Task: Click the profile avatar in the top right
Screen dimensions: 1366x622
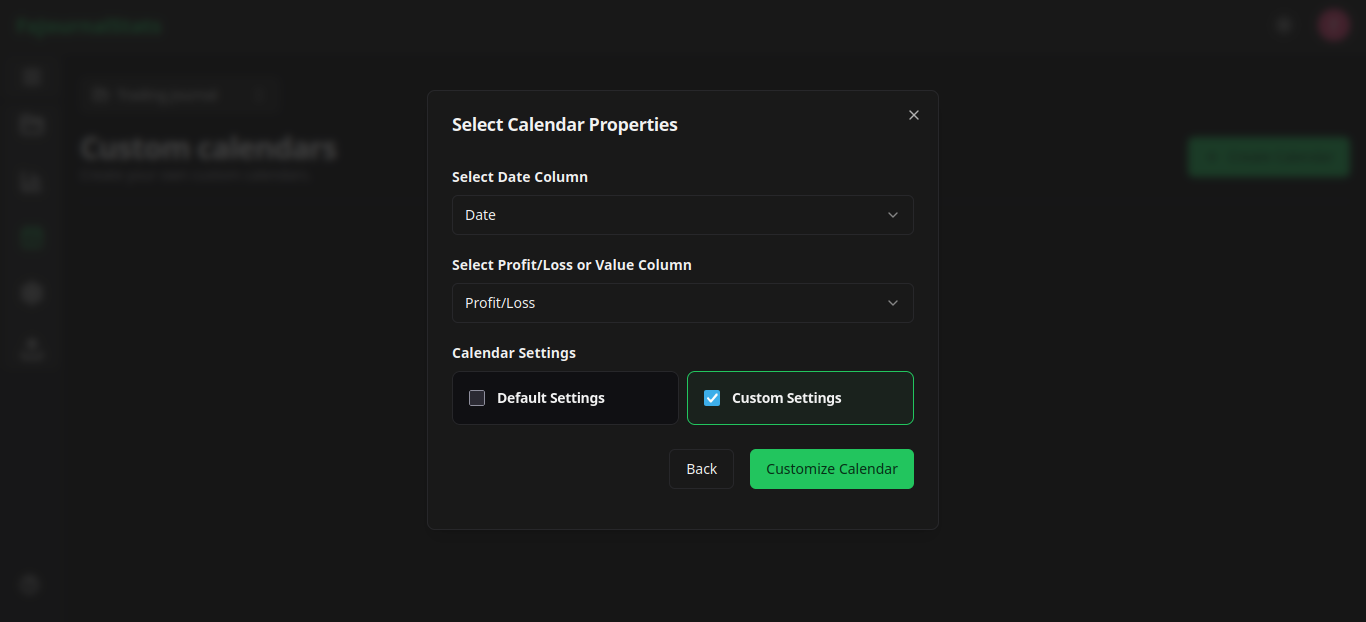Action: point(1333,24)
